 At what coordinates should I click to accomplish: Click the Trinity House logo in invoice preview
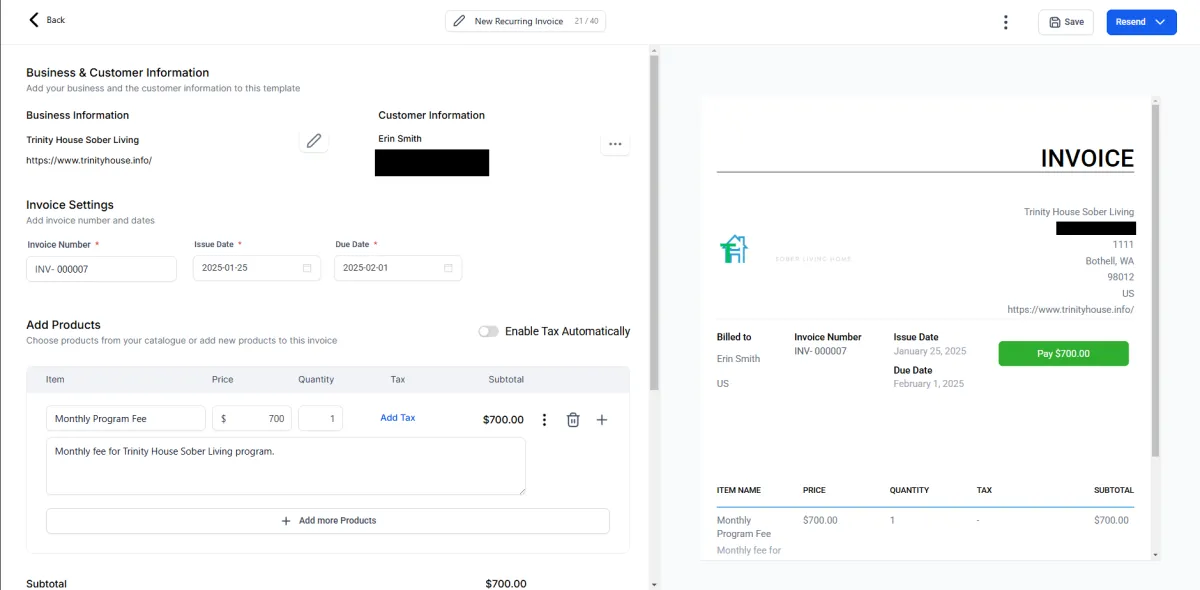[x=734, y=249]
